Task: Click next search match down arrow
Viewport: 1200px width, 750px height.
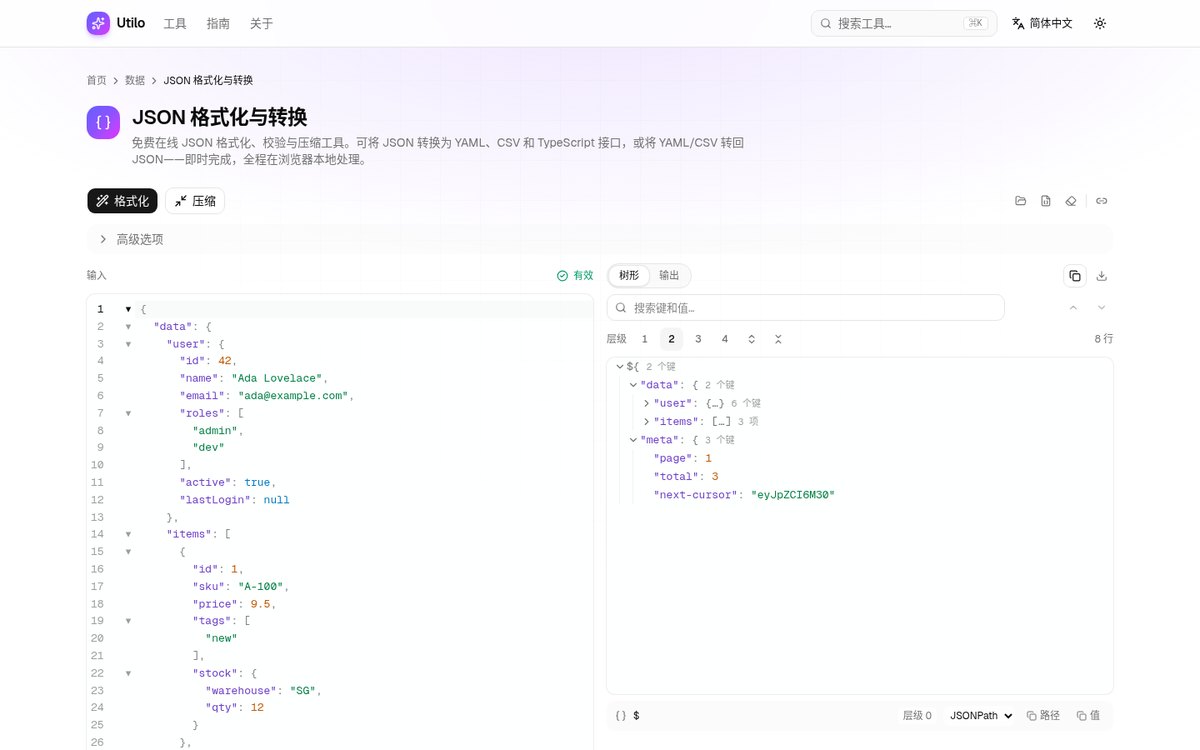Action: 1101,307
